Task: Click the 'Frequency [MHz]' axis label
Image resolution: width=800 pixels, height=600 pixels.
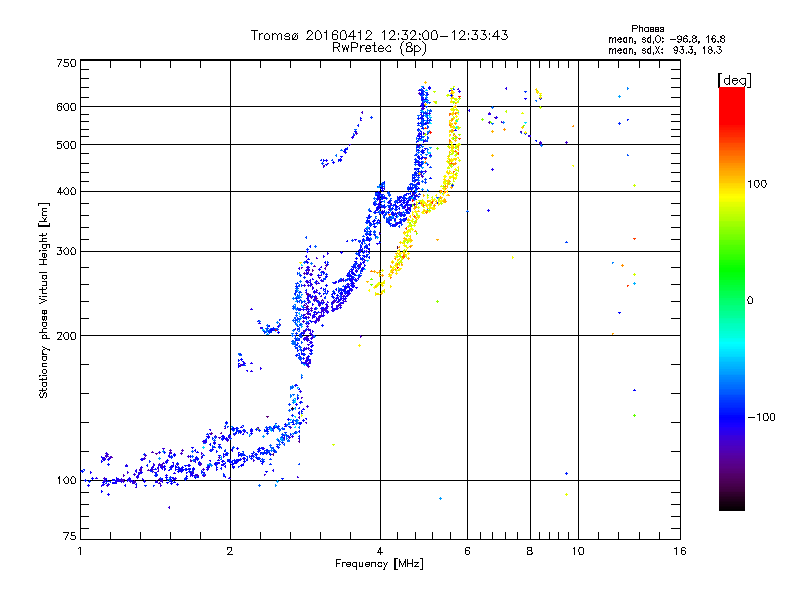Action: pyautogui.click(x=379, y=564)
